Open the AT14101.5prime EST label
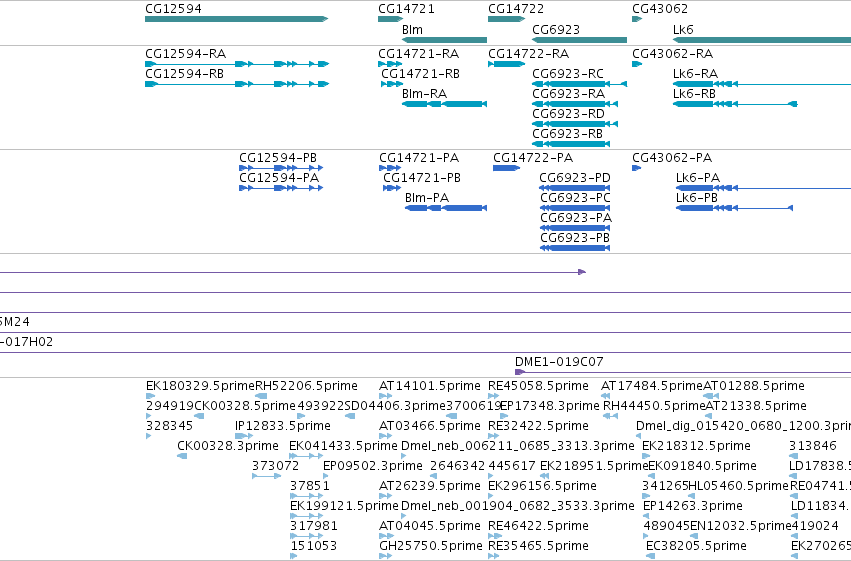 (430, 386)
